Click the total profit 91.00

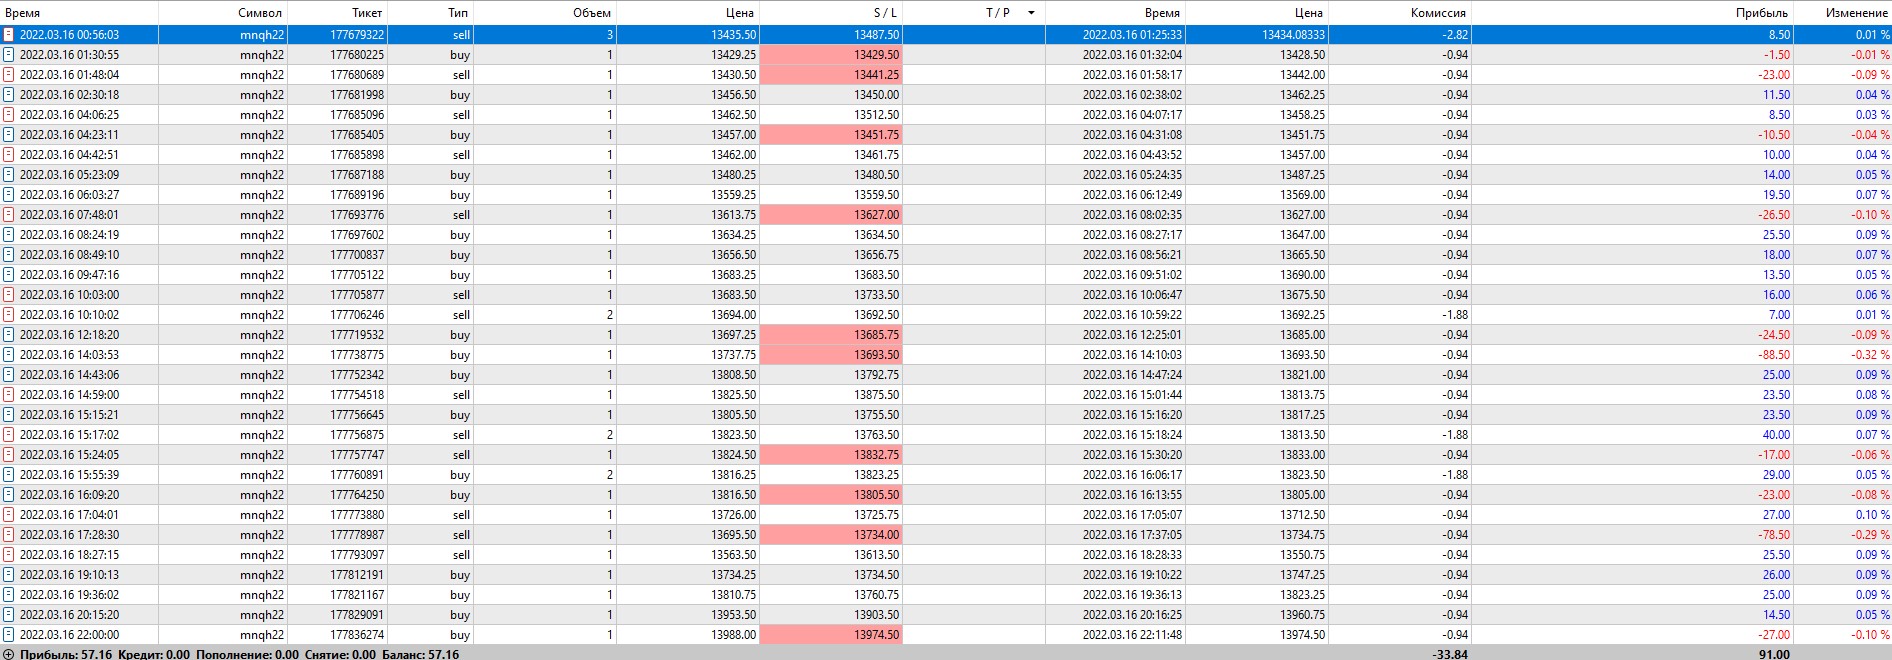(x=1775, y=654)
